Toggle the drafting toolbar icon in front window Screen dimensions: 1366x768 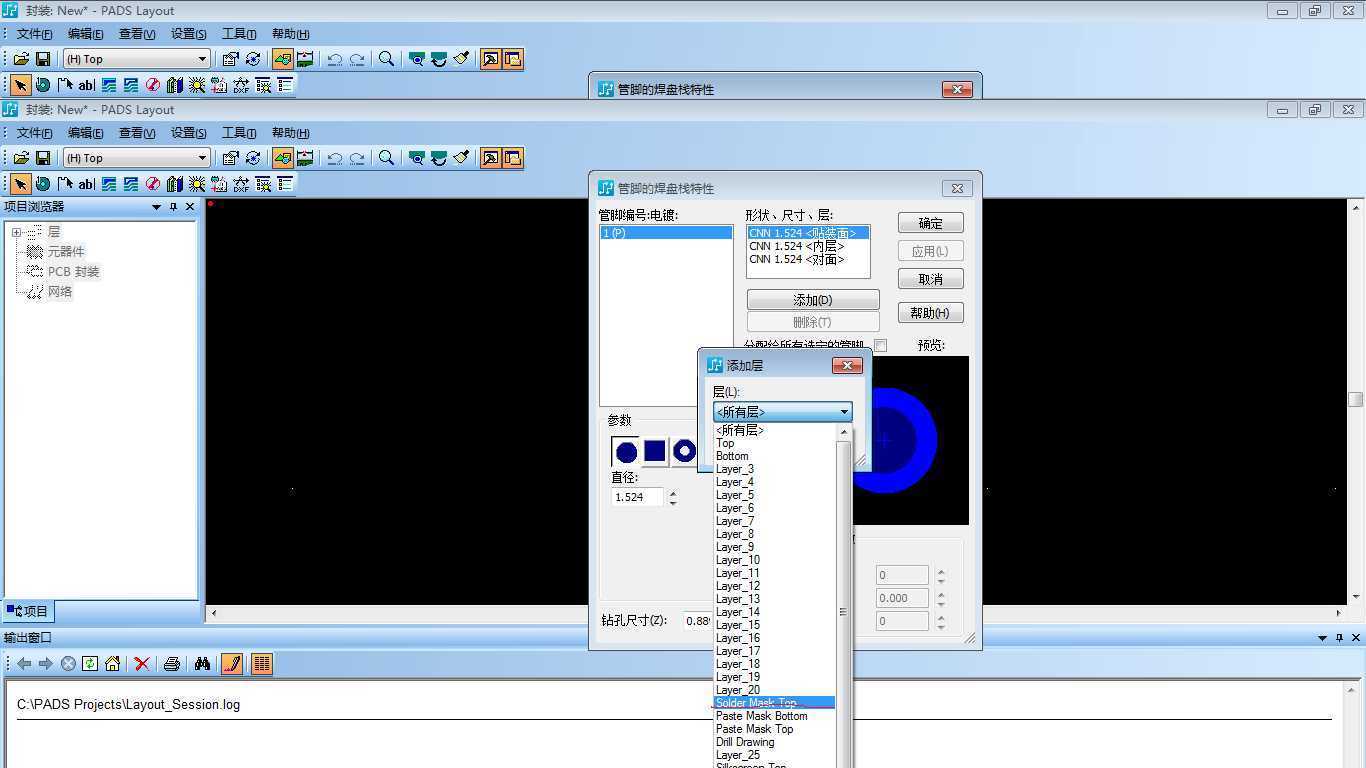[283, 158]
